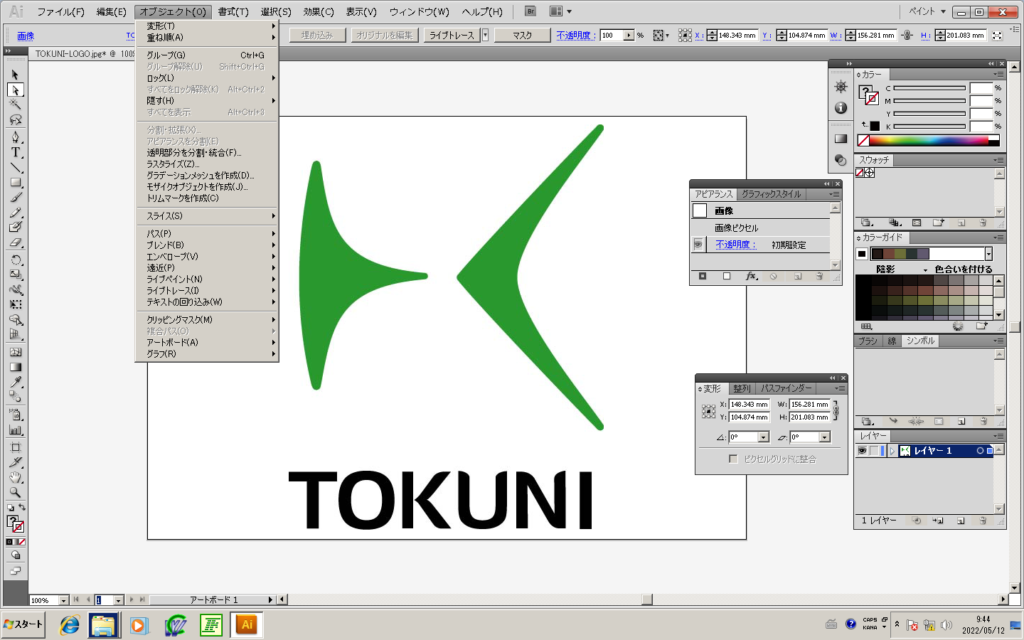Select the Rectangle tool

(15, 183)
